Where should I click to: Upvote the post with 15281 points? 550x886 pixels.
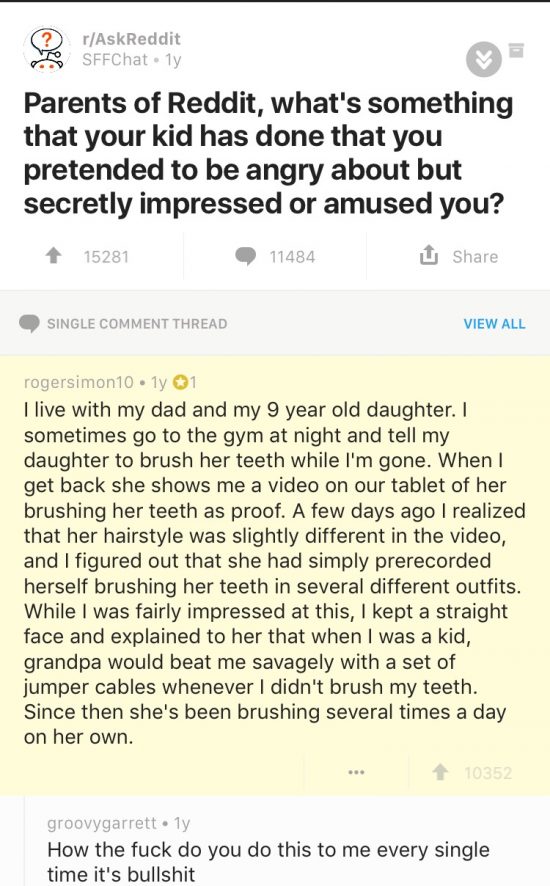coord(54,257)
